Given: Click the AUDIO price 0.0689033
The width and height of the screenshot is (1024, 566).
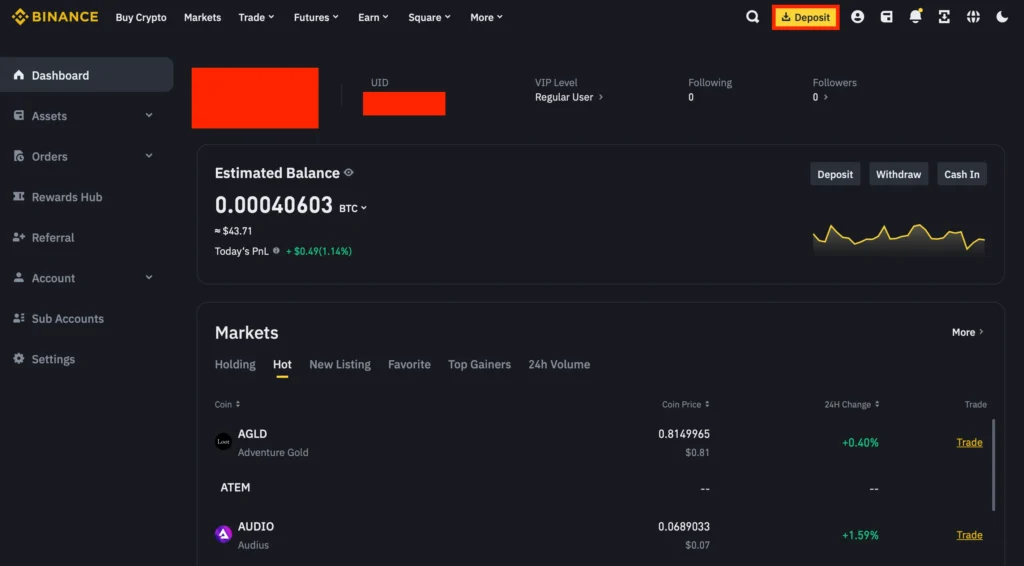Looking at the screenshot, I should point(684,527).
